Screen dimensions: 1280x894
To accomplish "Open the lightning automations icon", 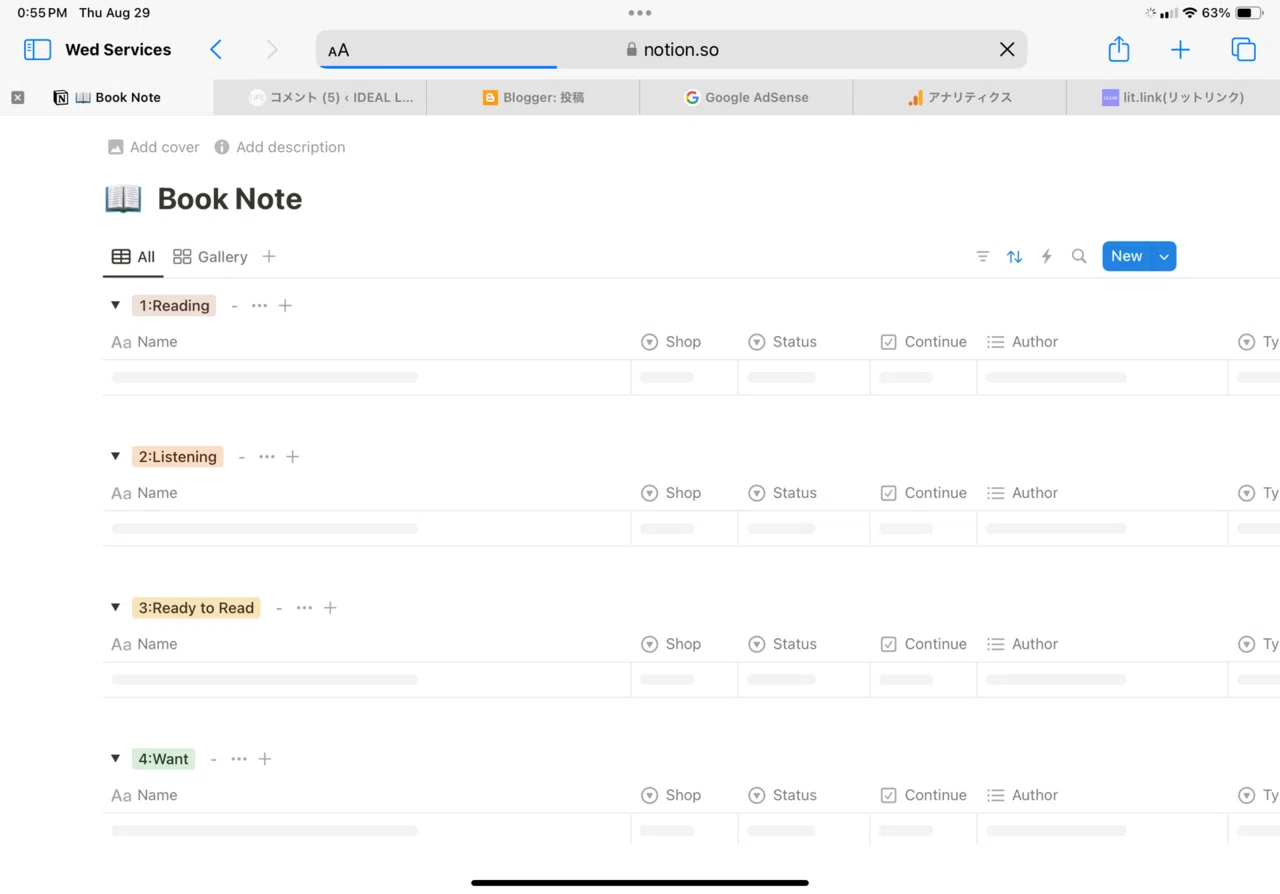I will [x=1047, y=257].
